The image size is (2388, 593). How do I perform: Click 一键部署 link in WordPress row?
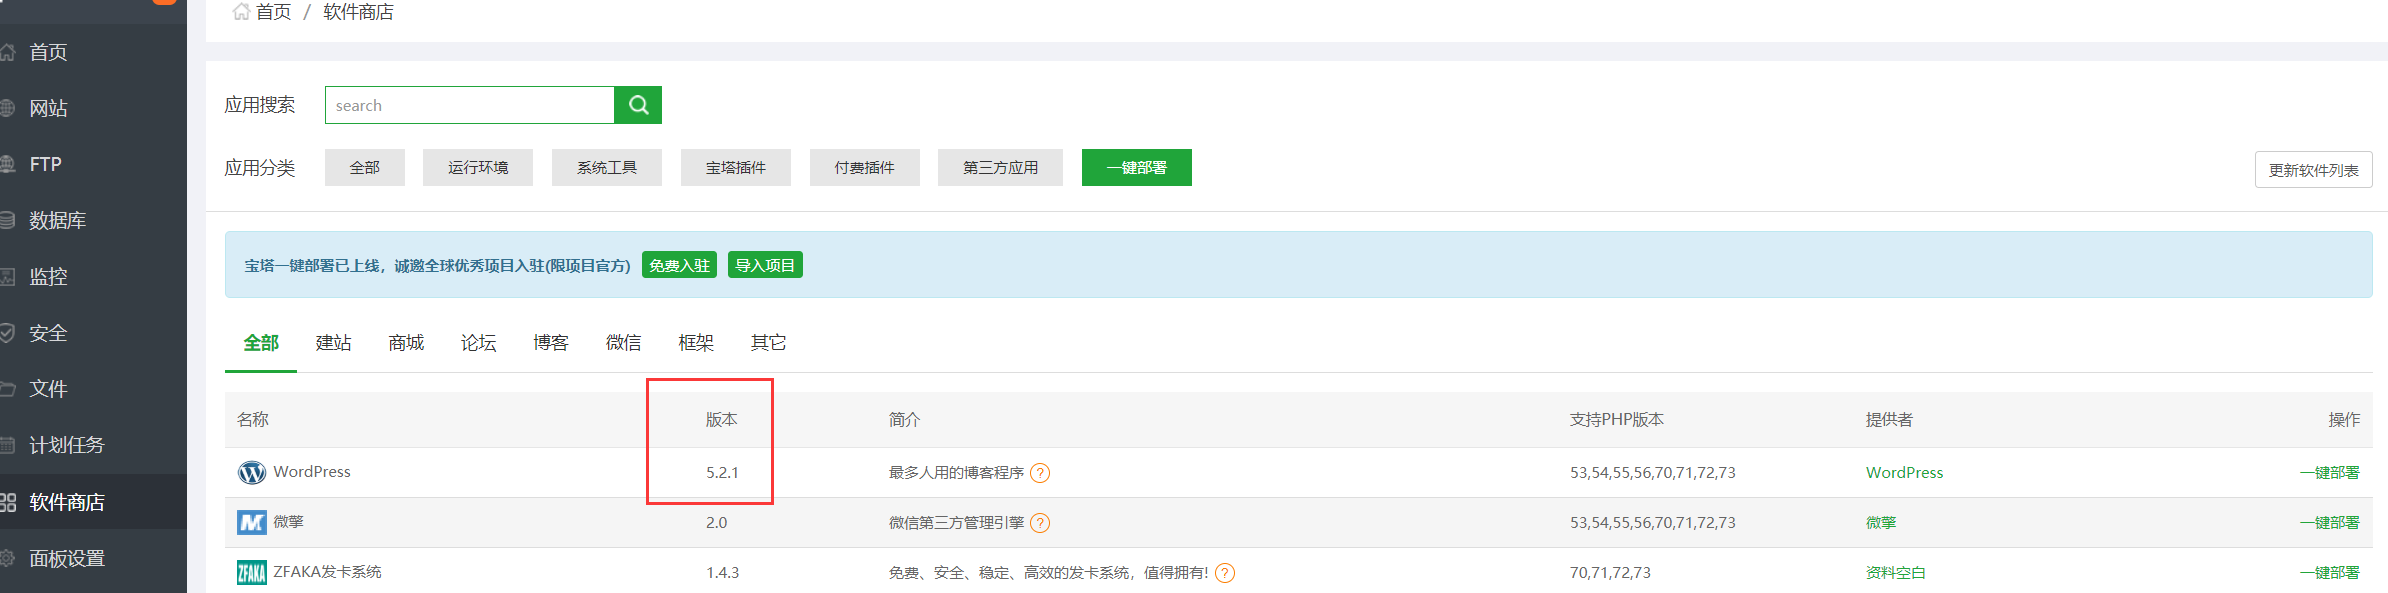pos(2329,472)
